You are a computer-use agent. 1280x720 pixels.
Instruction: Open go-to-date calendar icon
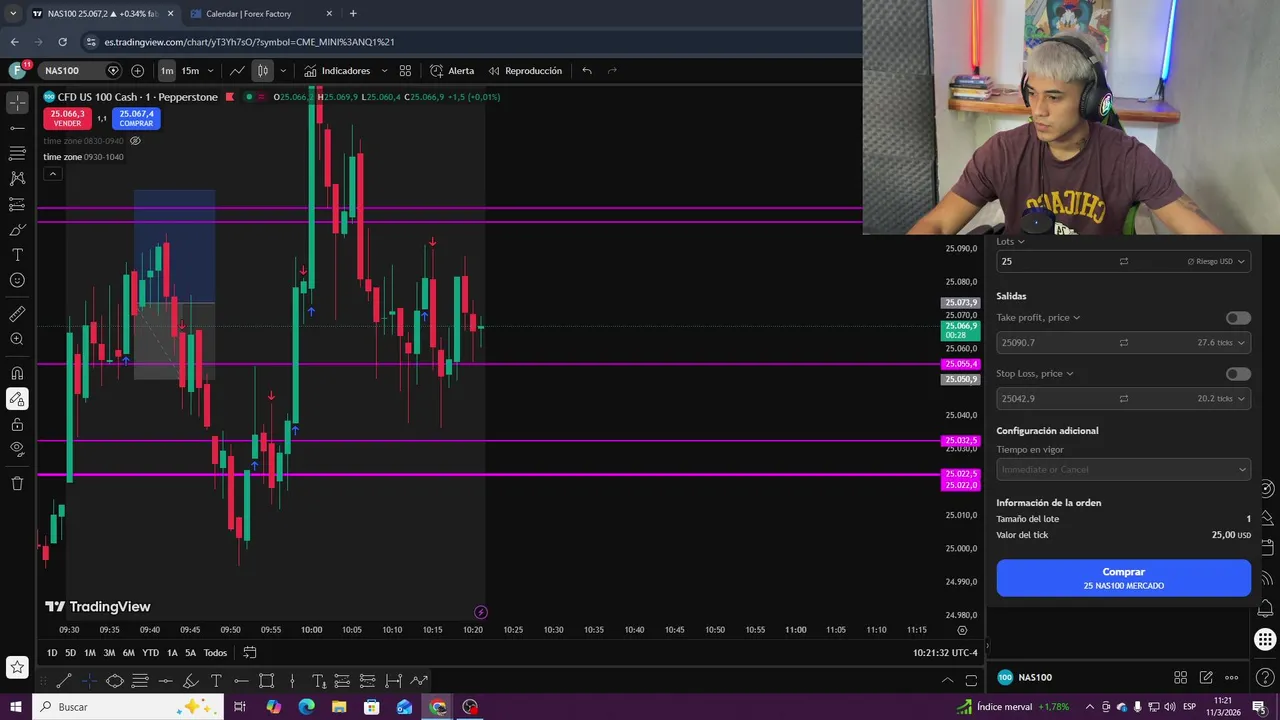[250, 653]
